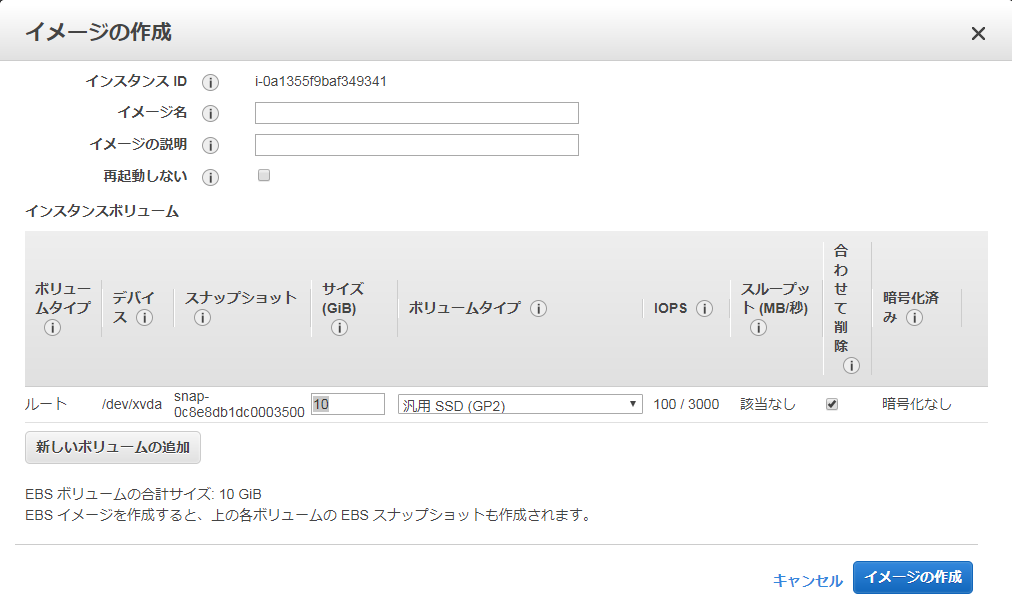Click info icon beside 再起動しない label
Image resolution: width=1012 pixels, height=614 pixels.
(x=210, y=177)
